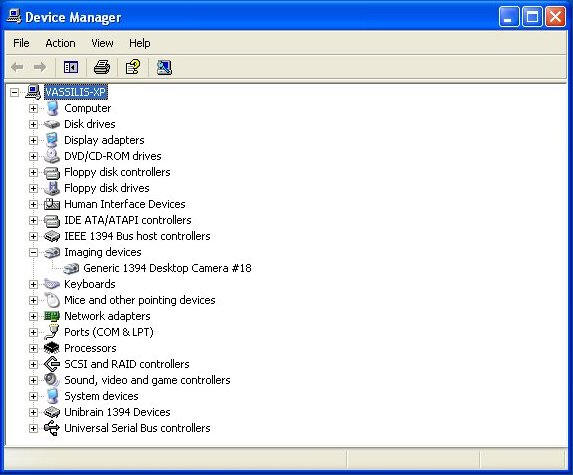Open the Action menu
The height and width of the screenshot is (475, 573).
point(60,43)
